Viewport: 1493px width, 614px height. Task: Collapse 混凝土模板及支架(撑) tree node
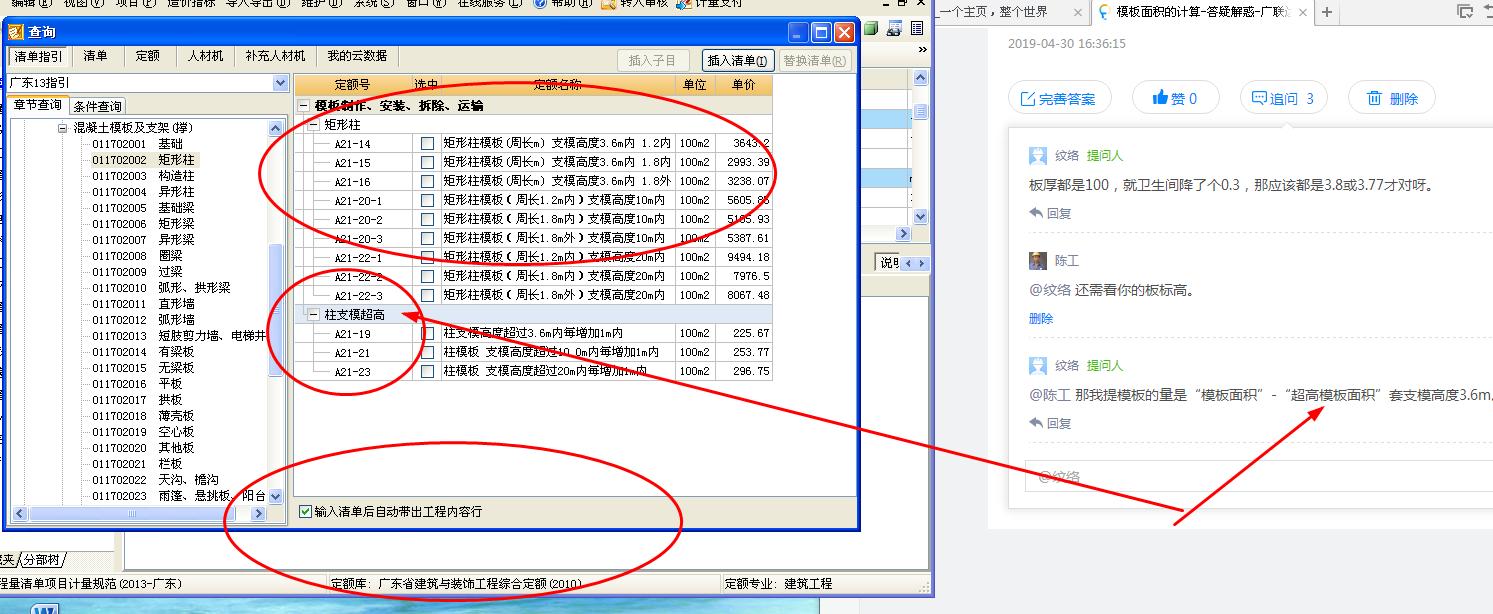click(62, 128)
